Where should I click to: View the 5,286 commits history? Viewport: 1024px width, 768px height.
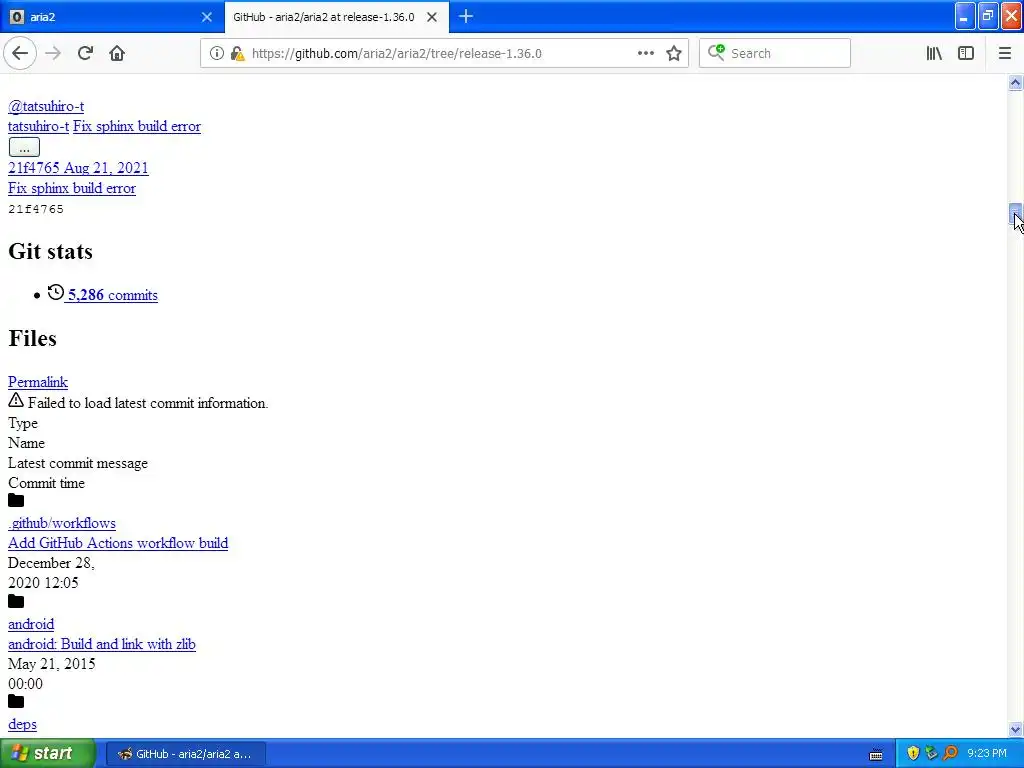pos(112,295)
